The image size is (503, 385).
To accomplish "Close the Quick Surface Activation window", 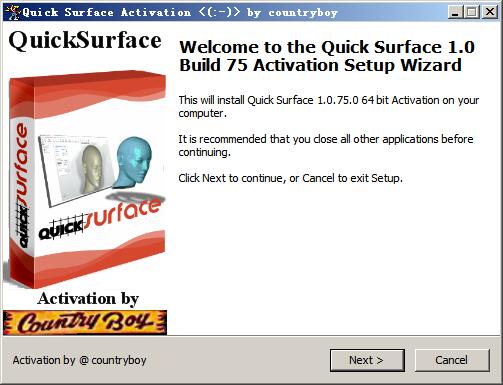I will coord(489,13).
